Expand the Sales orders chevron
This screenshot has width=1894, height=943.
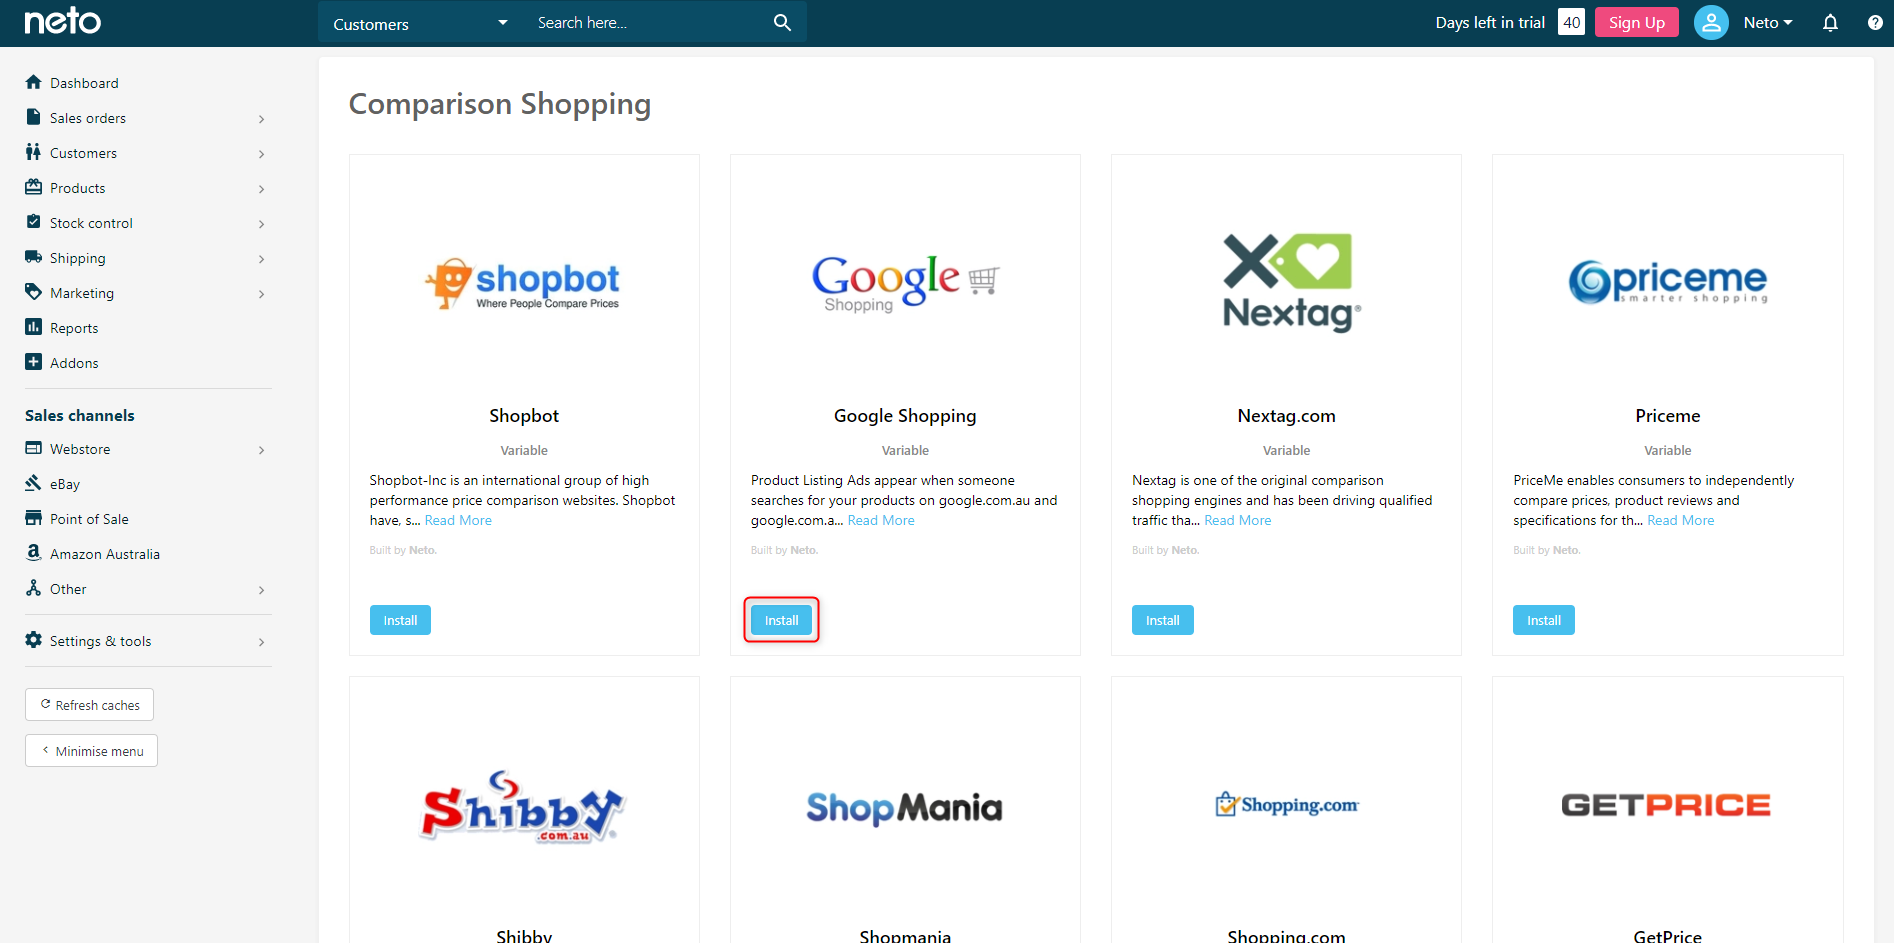click(262, 119)
